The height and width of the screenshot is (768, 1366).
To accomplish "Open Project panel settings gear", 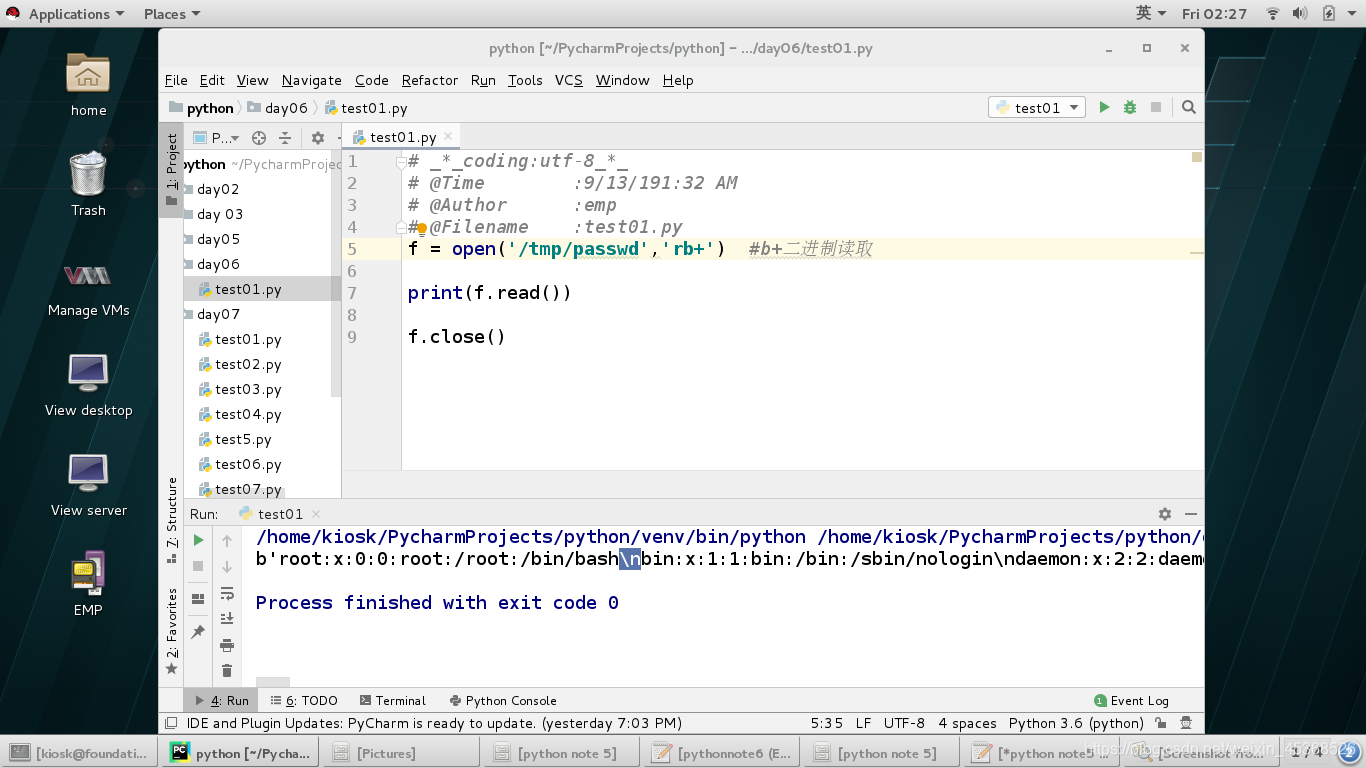I will [318, 138].
